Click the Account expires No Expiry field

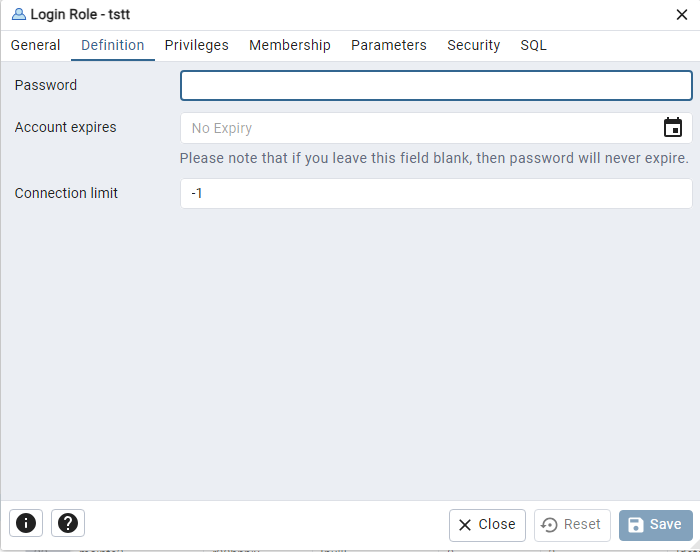tap(420, 128)
